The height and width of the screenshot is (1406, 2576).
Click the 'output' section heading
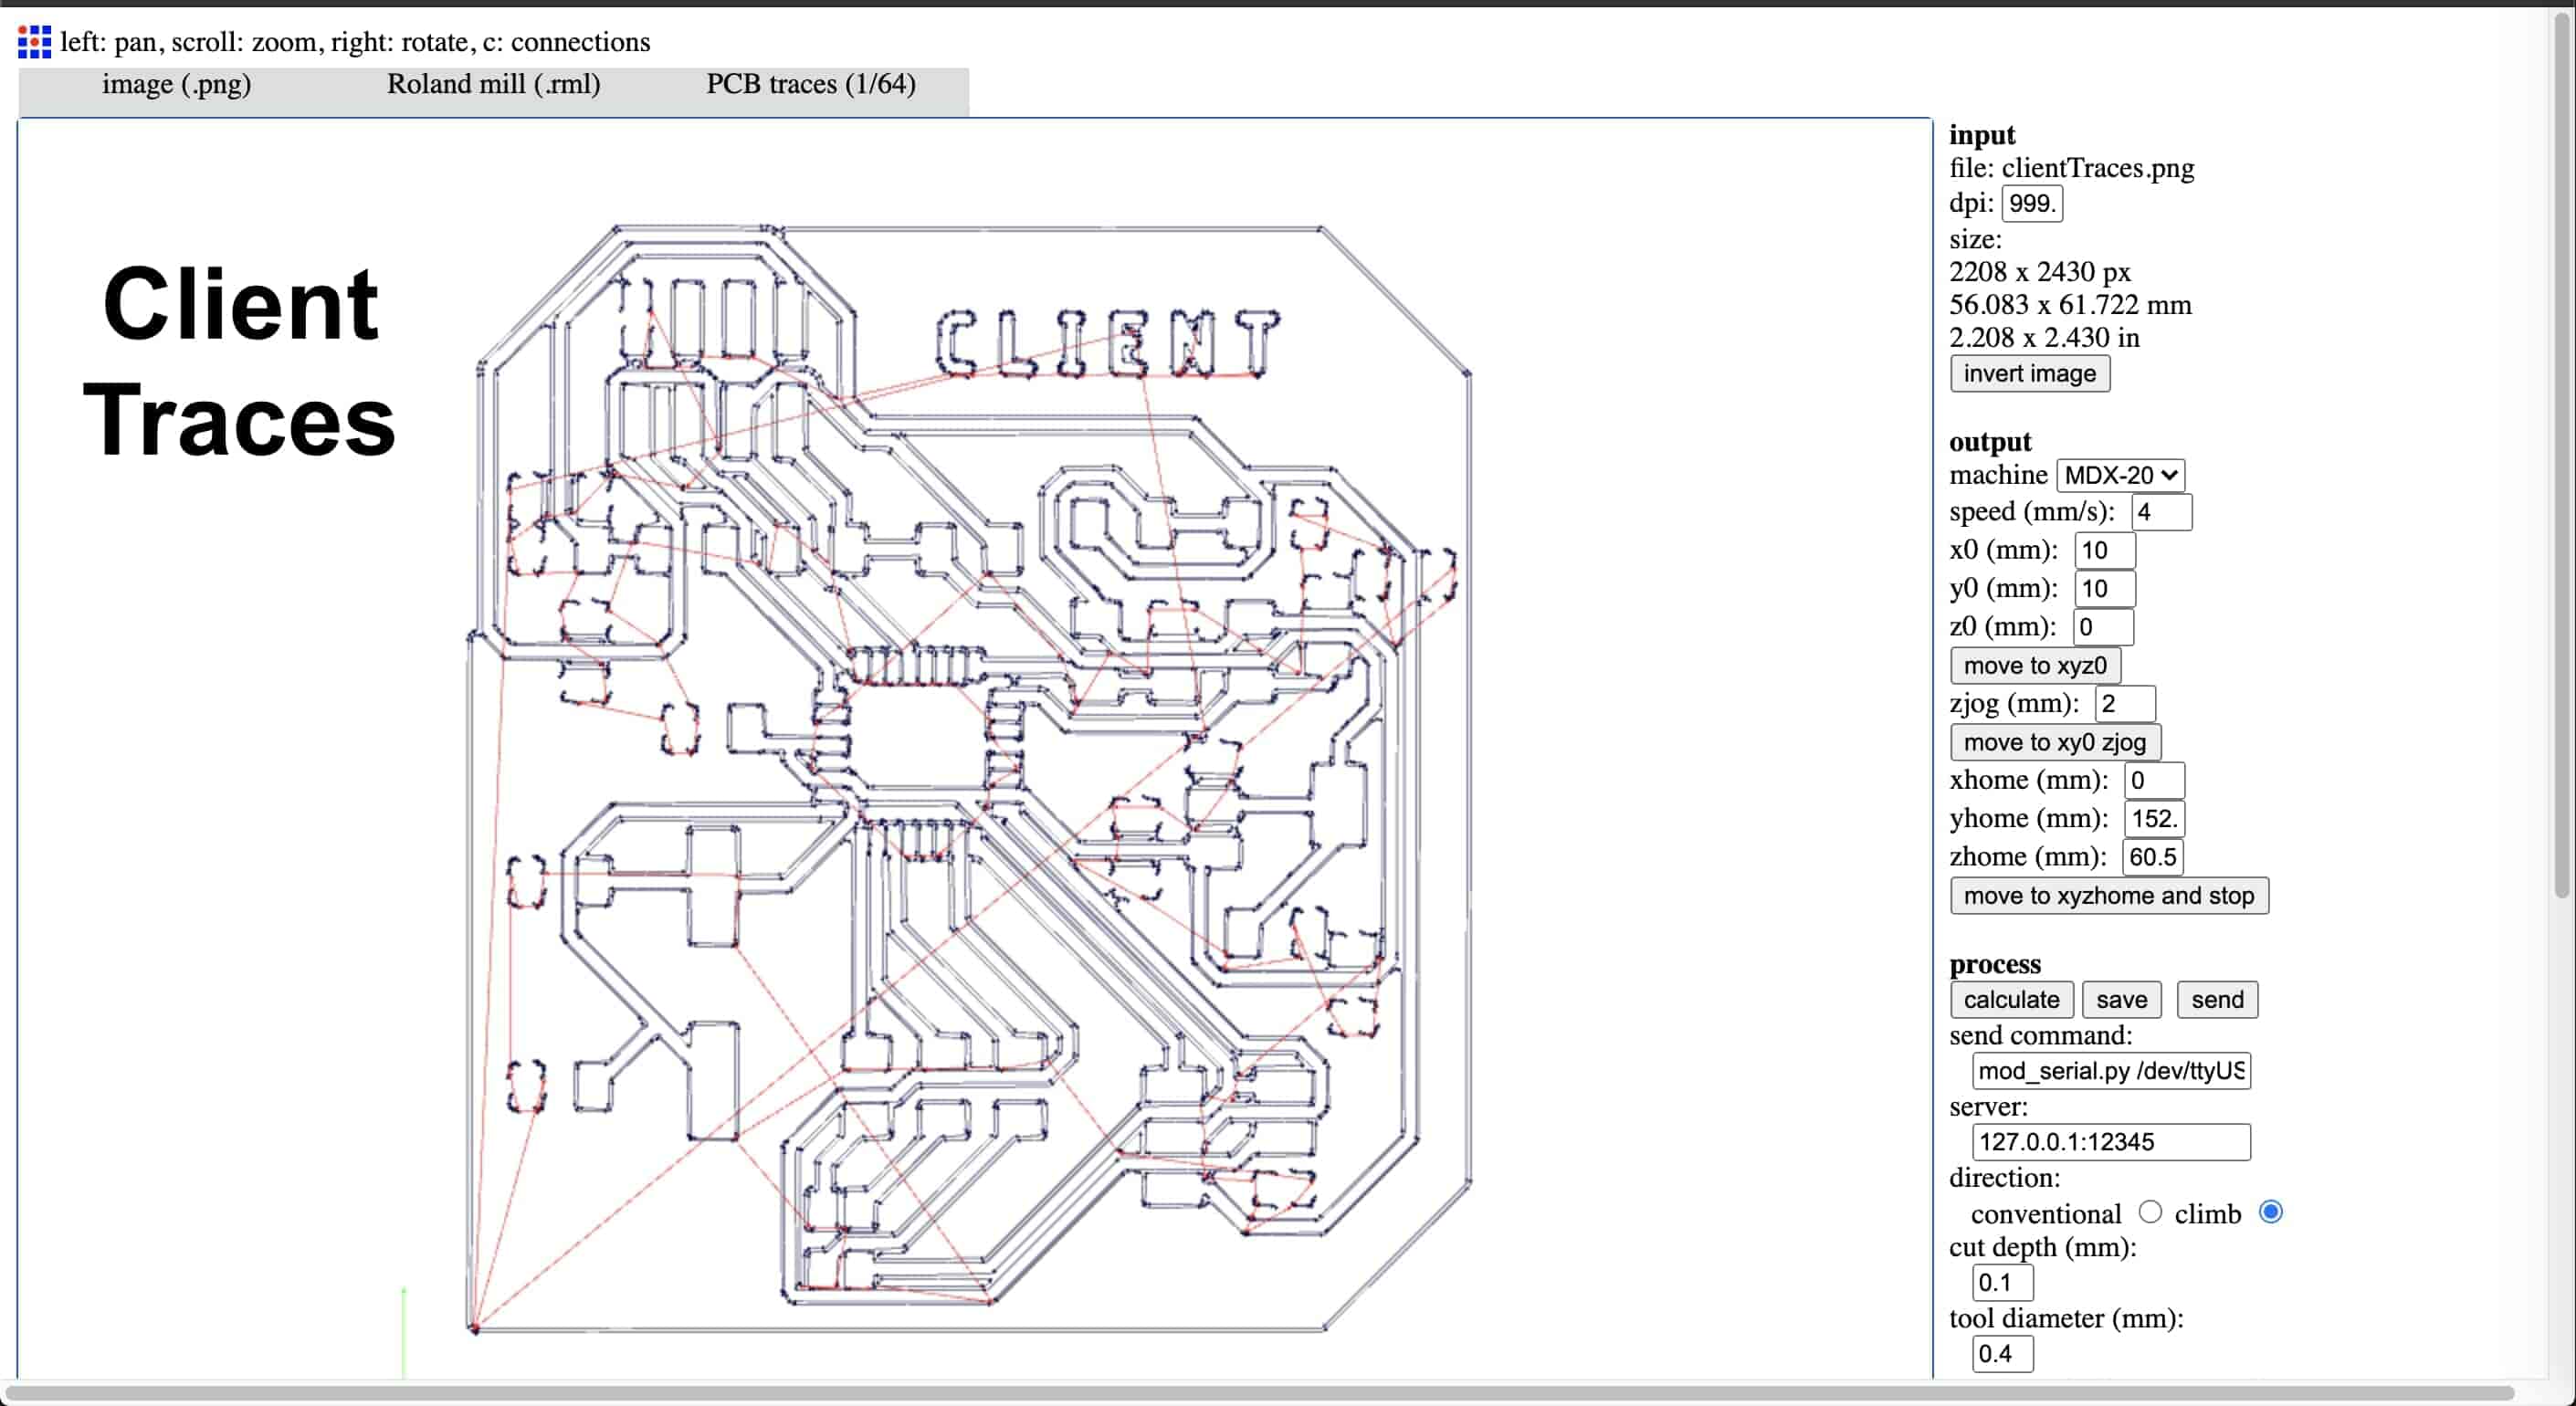tap(1990, 442)
